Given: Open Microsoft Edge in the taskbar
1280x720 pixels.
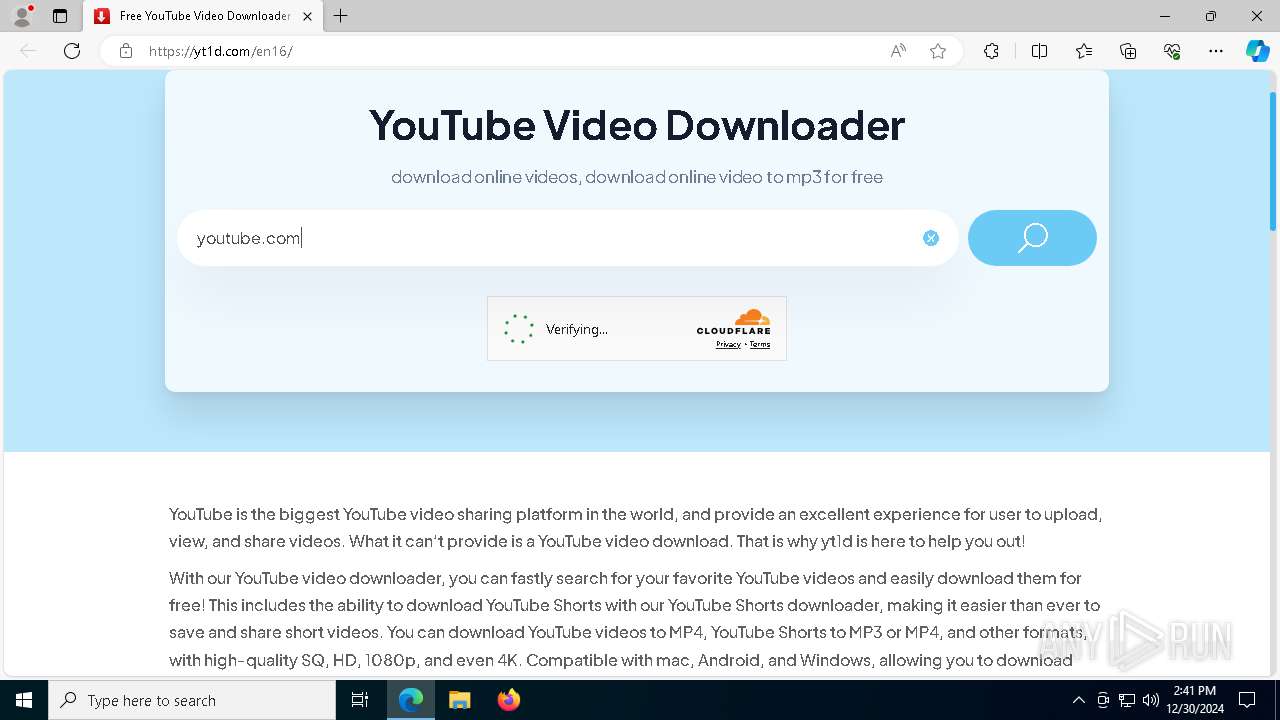Looking at the screenshot, I should pos(411,700).
